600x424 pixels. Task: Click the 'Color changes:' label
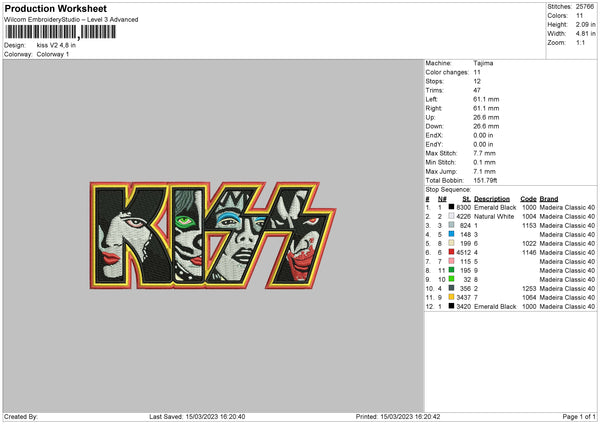click(x=447, y=72)
